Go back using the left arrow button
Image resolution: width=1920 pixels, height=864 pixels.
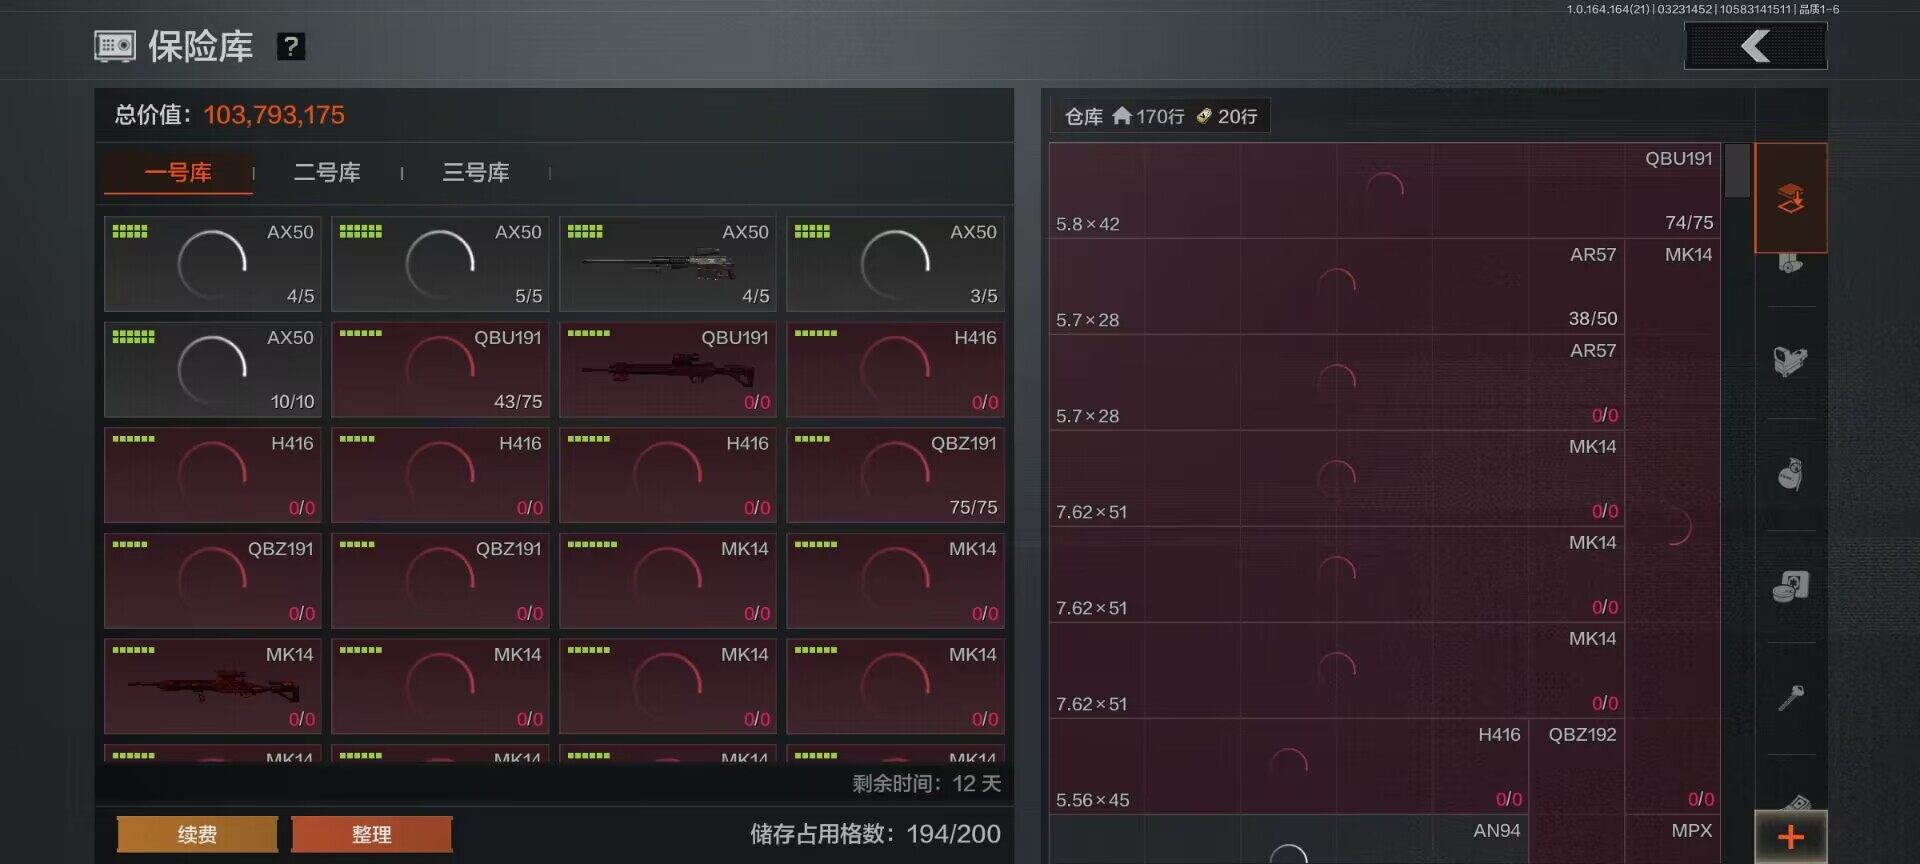[x=1756, y=46]
